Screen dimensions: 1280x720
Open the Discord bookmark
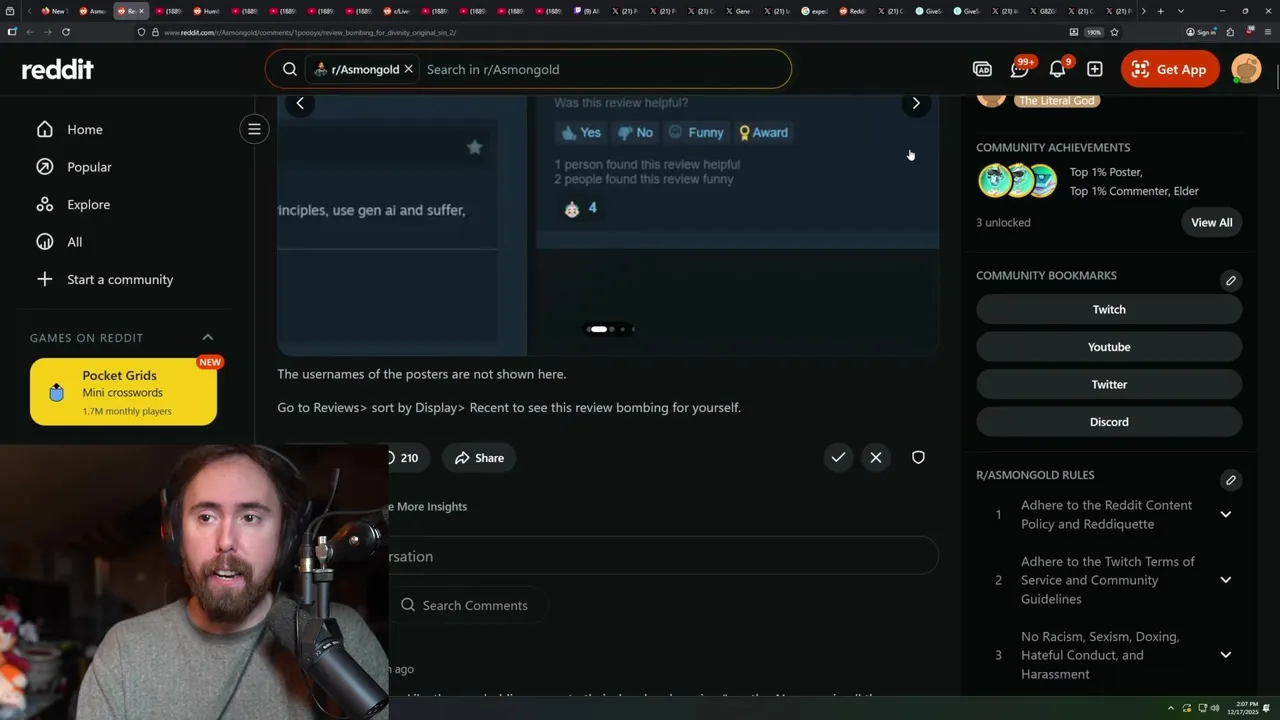[x=1109, y=422]
